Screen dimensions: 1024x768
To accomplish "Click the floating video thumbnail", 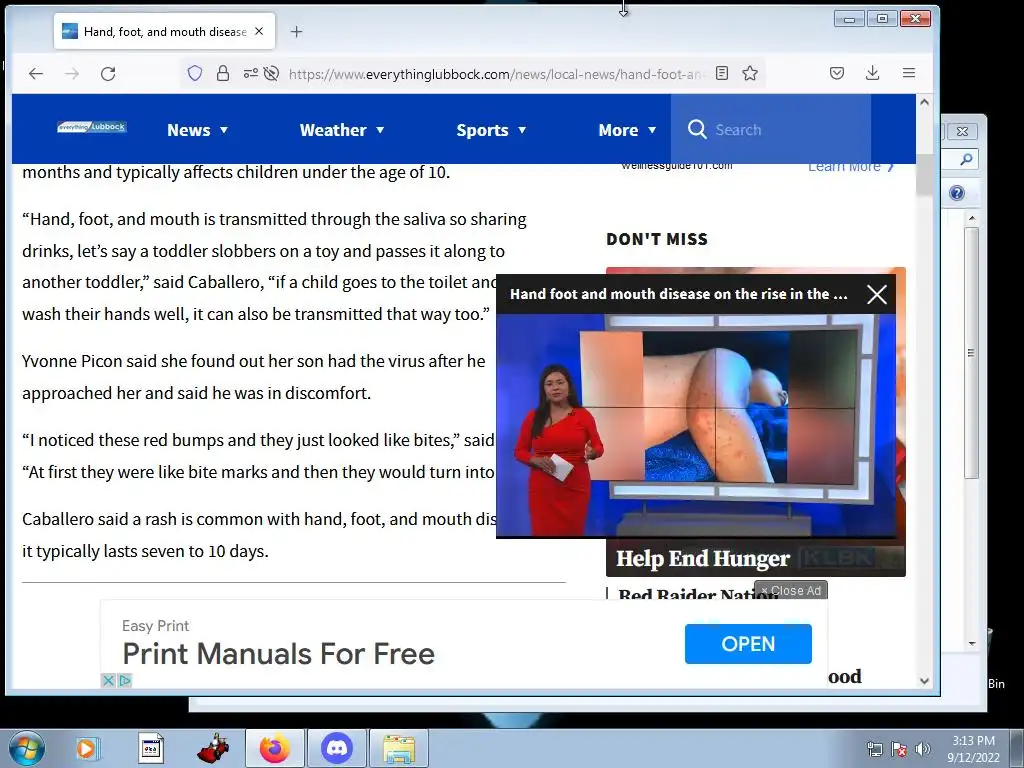I will pyautogui.click(x=696, y=426).
